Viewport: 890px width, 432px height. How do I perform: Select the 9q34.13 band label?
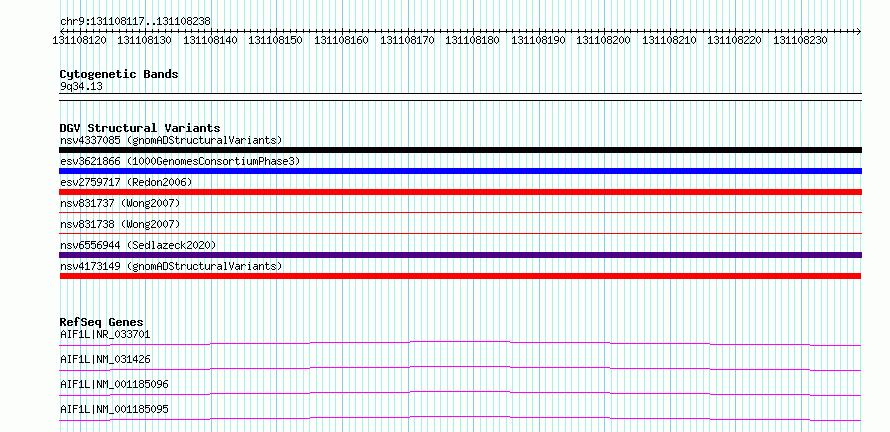[x=81, y=87]
